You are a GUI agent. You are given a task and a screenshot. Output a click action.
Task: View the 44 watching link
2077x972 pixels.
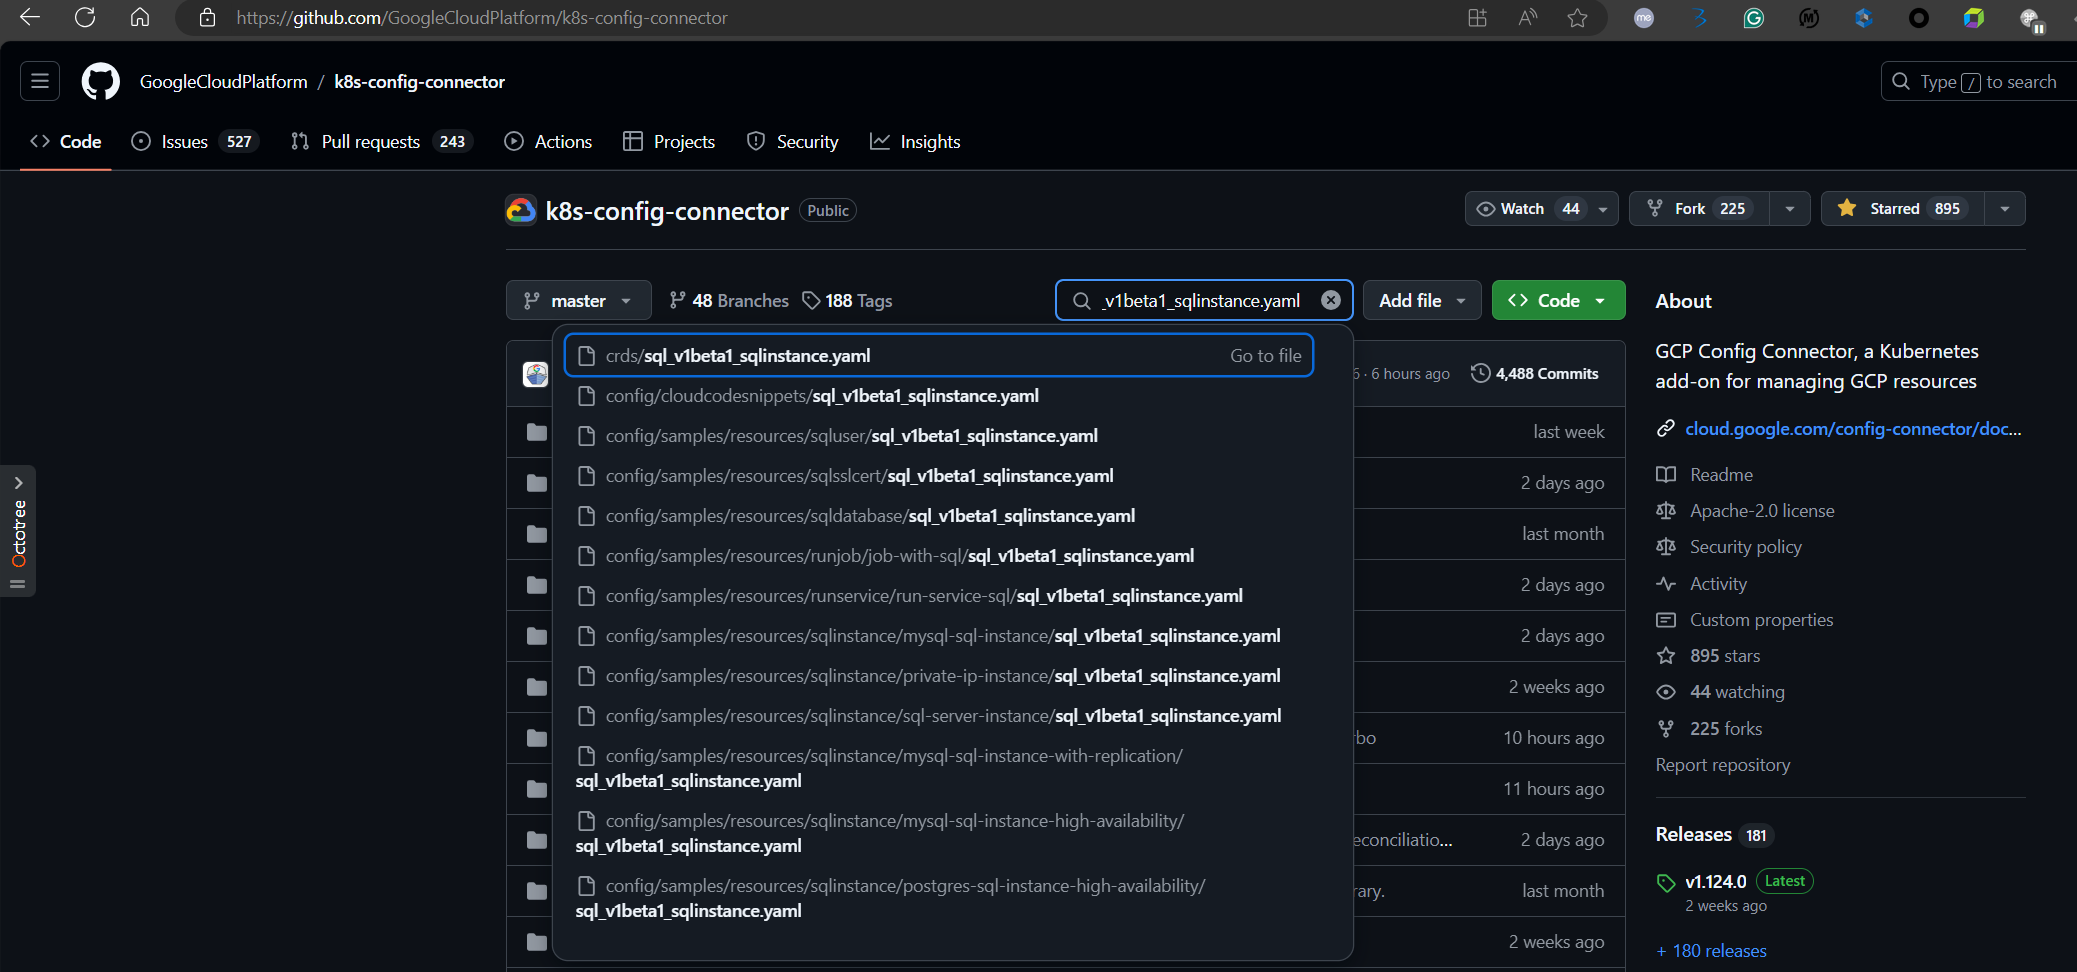1720,691
